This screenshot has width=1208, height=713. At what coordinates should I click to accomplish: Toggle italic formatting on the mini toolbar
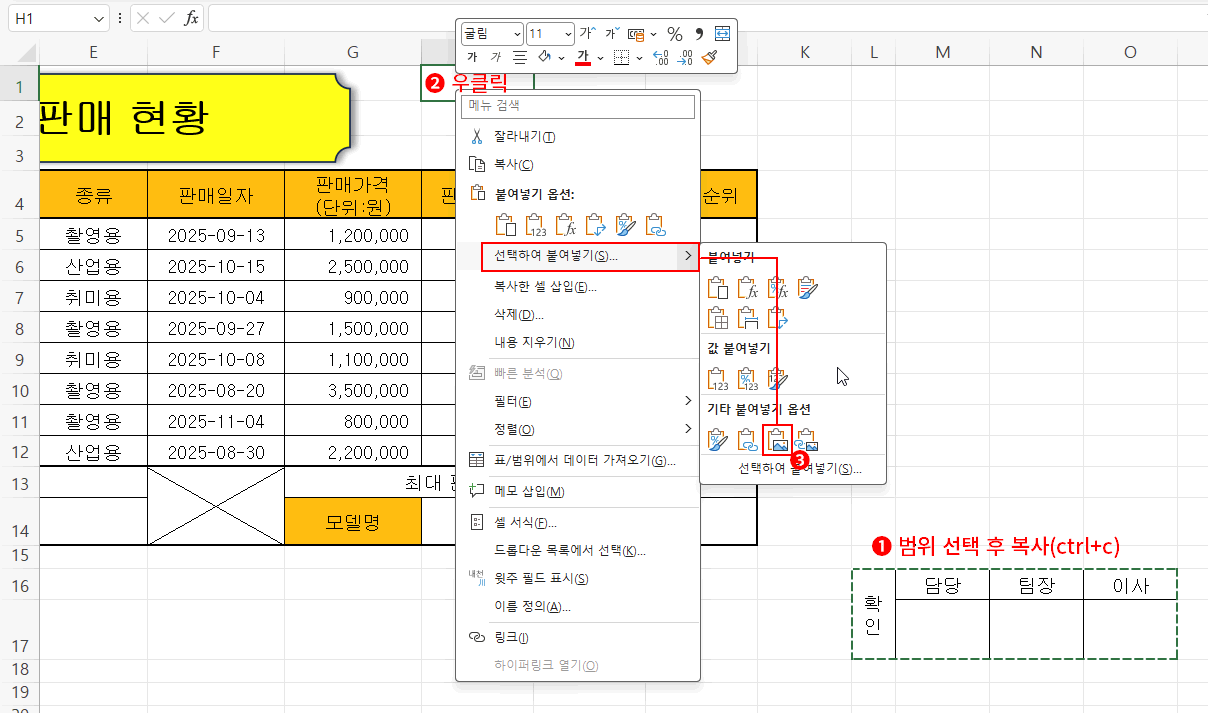[494, 57]
